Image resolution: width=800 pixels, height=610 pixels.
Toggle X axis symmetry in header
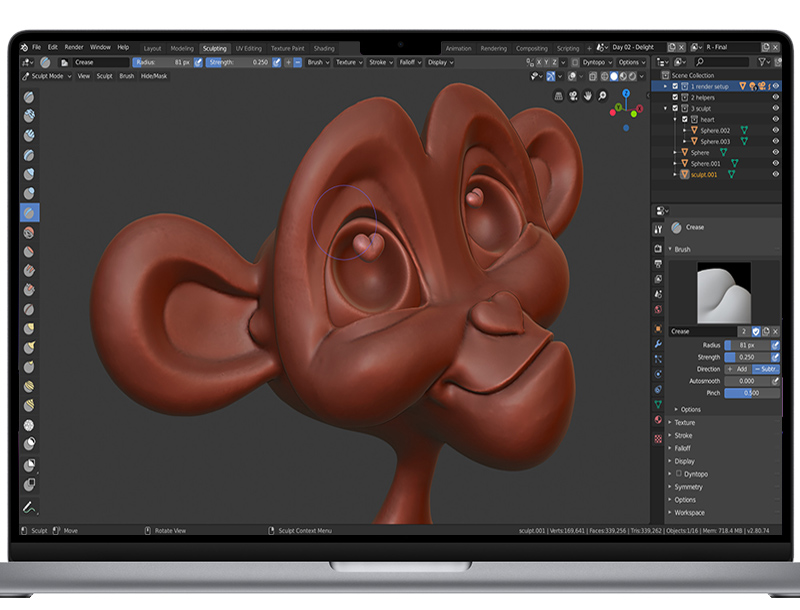coord(539,62)
